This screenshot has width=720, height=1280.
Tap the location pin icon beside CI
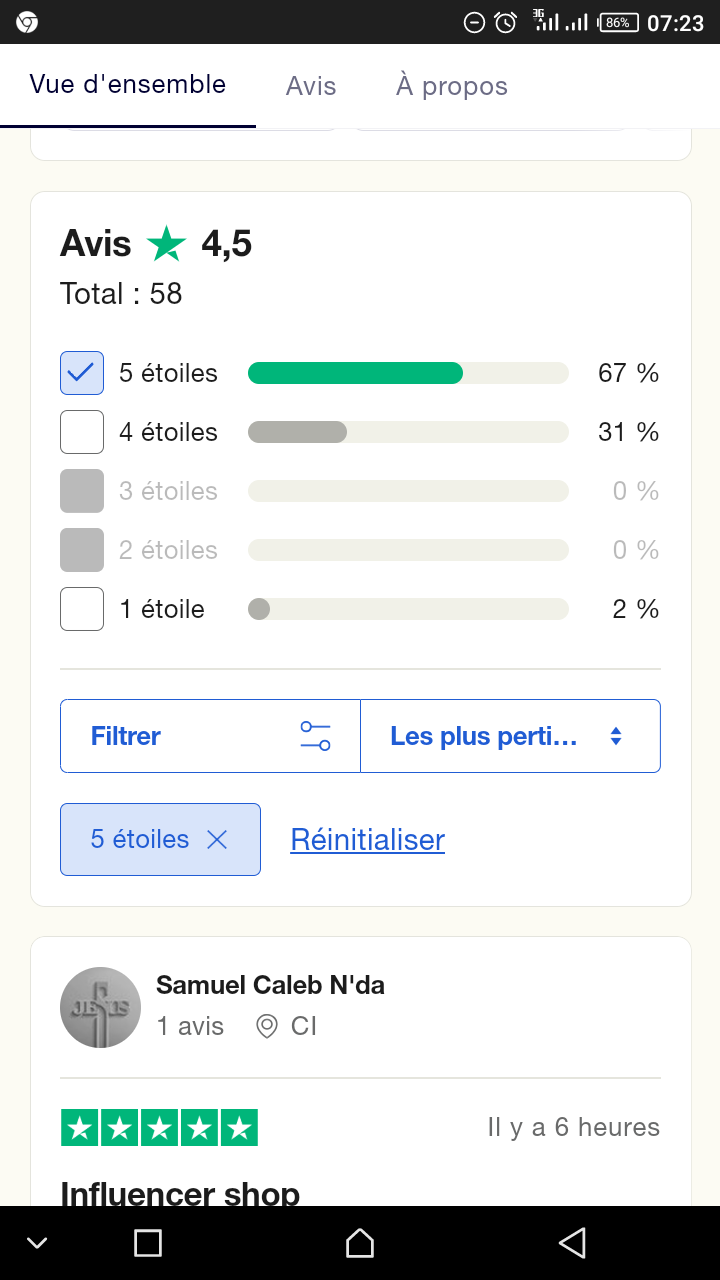267,1026
